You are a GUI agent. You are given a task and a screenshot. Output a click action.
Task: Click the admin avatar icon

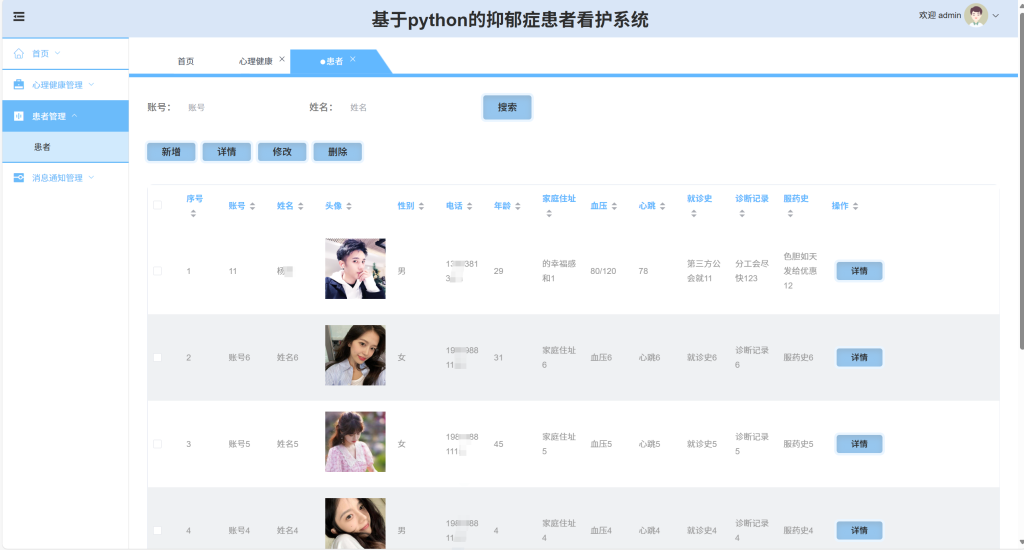pyautogui.click(x=976, y=15)
